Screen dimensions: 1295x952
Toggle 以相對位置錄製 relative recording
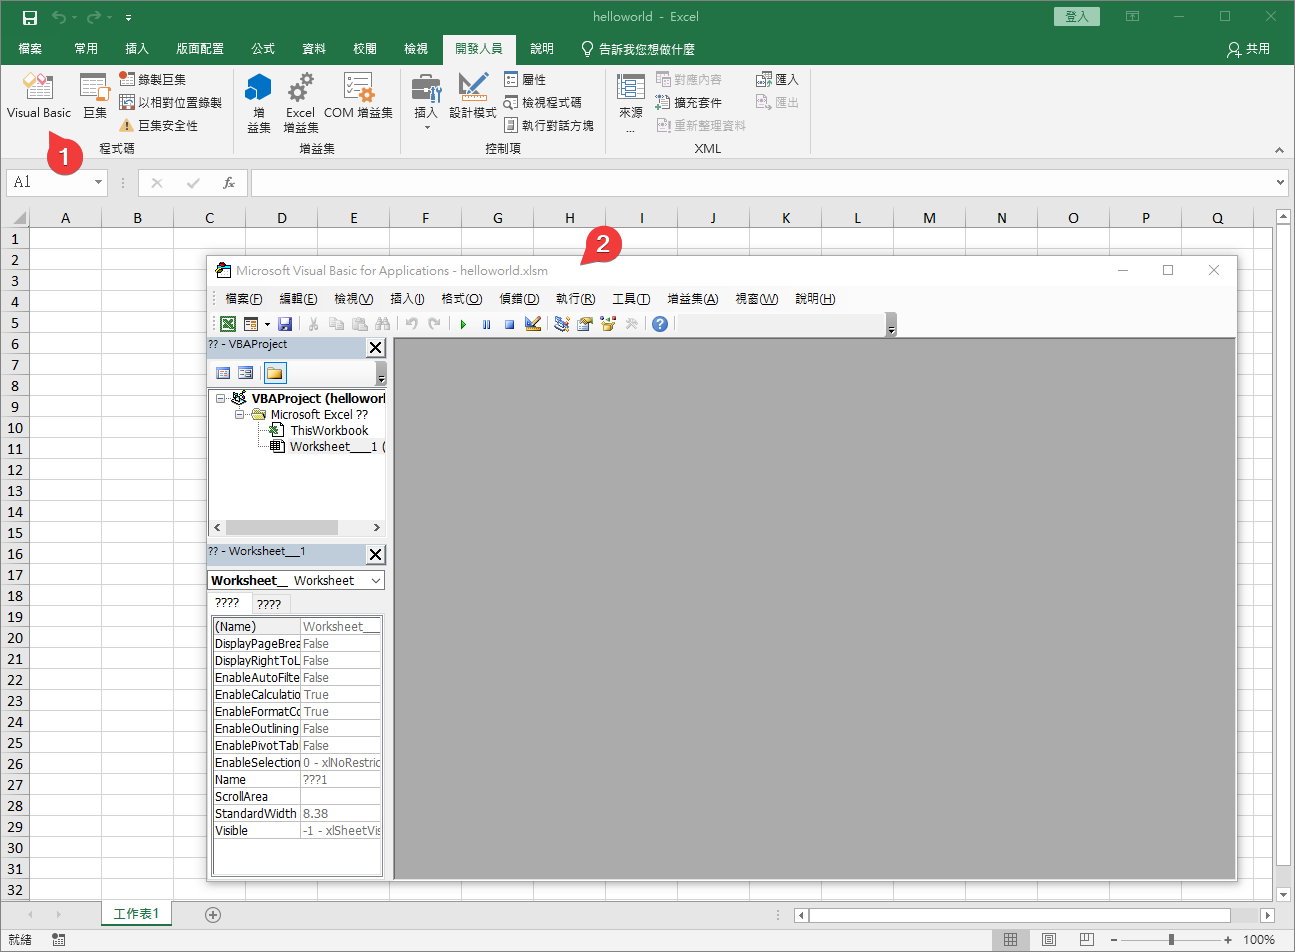click(x=170, y=102)
